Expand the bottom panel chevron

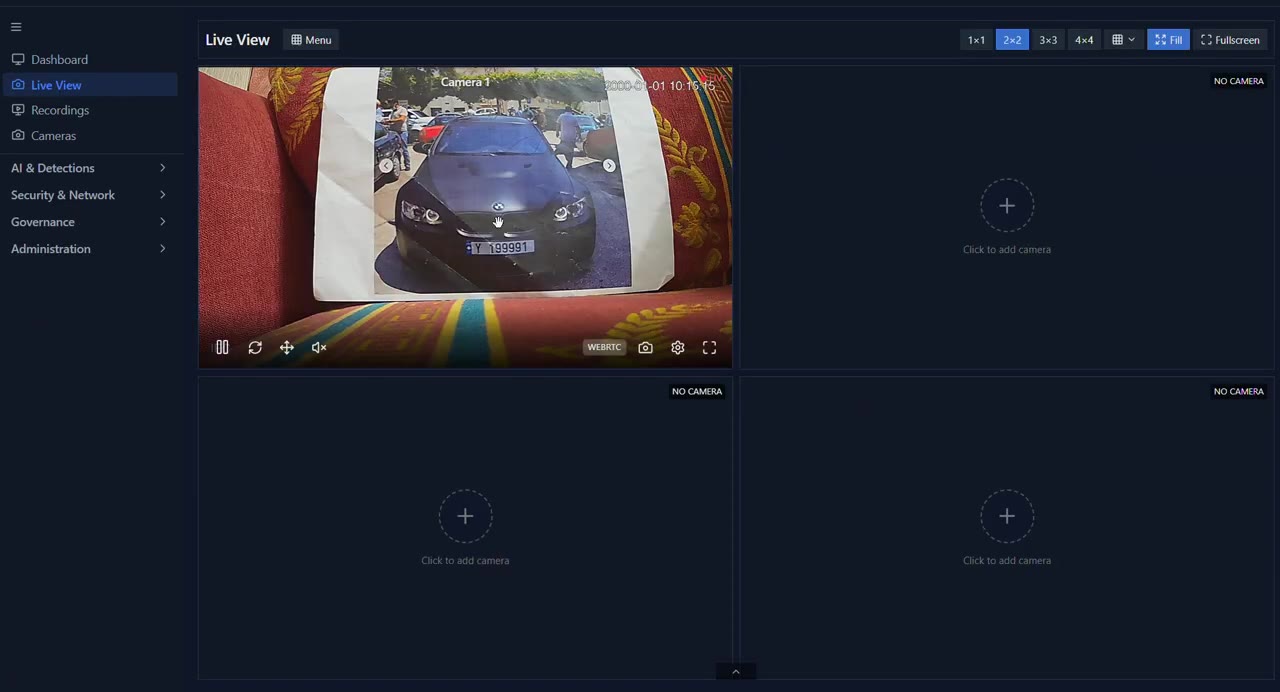point(736,672)
